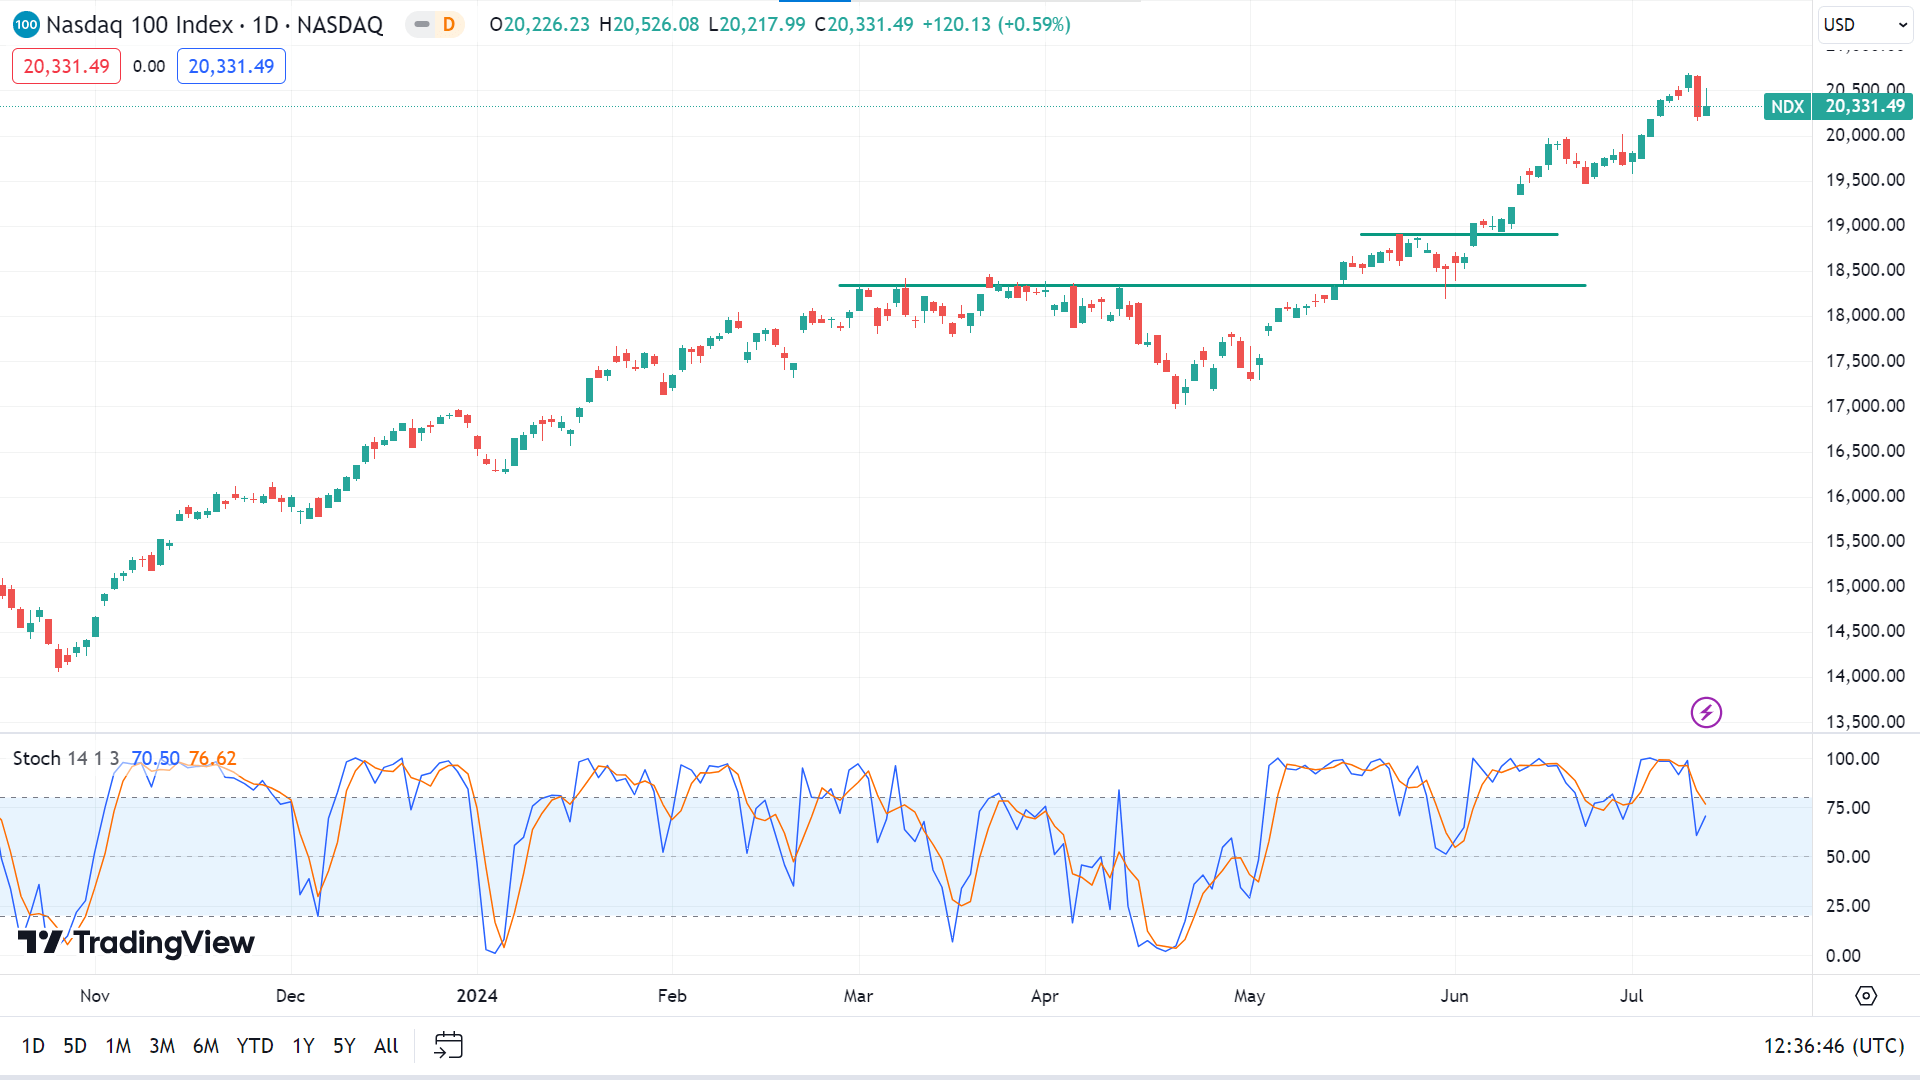This screenshot has width=1920, height=1080.
Task: Select the 5D time range
Action: tap(75, 1046)
